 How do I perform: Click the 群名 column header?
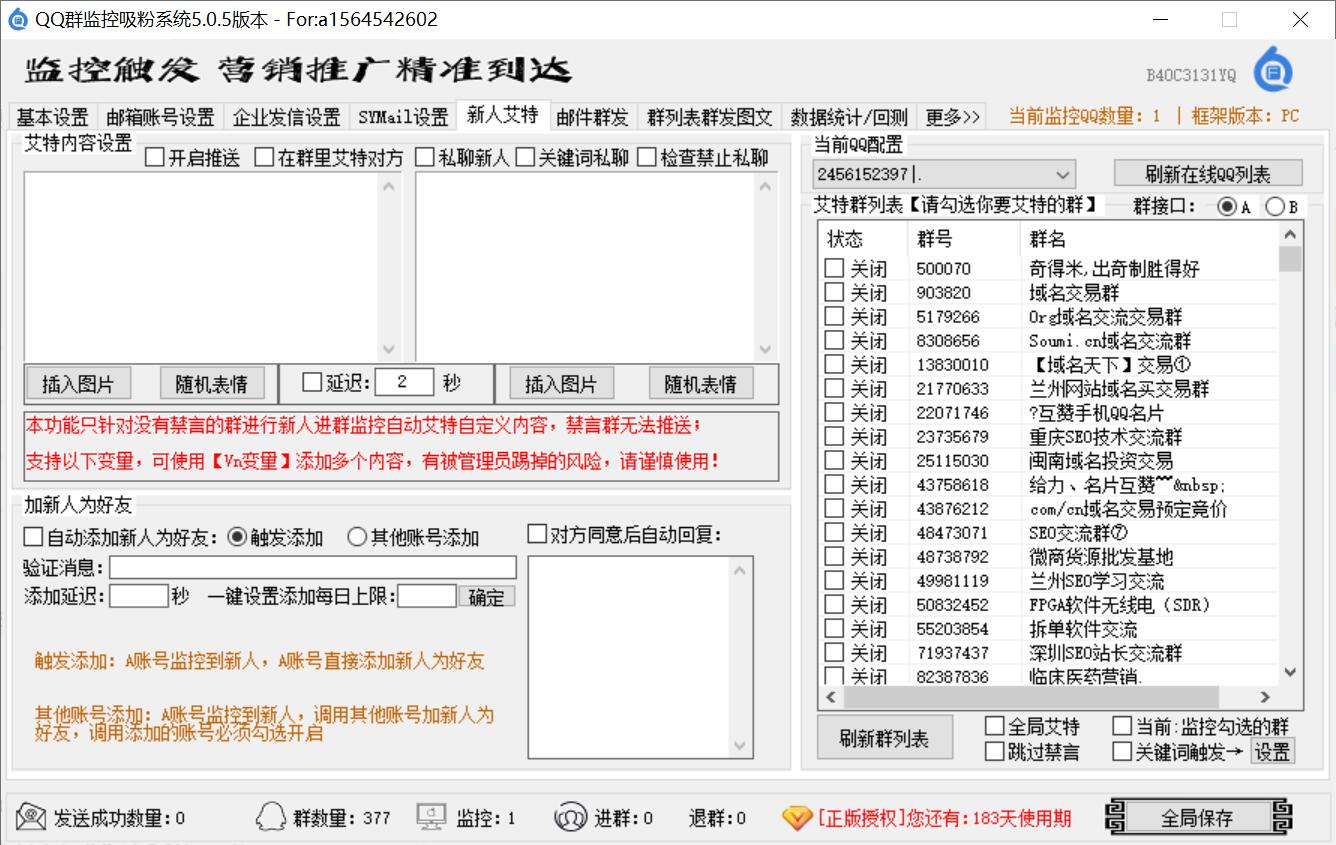[x=1149, y=239]
